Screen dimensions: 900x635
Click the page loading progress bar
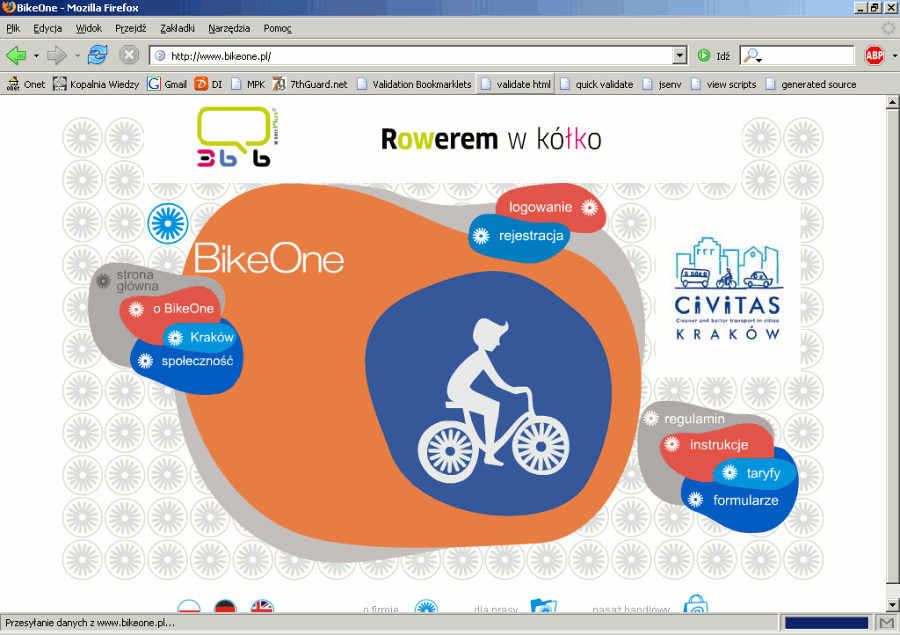pos(827,623)
